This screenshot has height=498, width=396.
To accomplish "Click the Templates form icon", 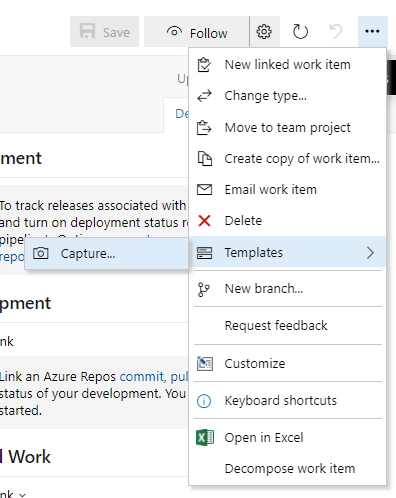I will [x=204, y=253].
